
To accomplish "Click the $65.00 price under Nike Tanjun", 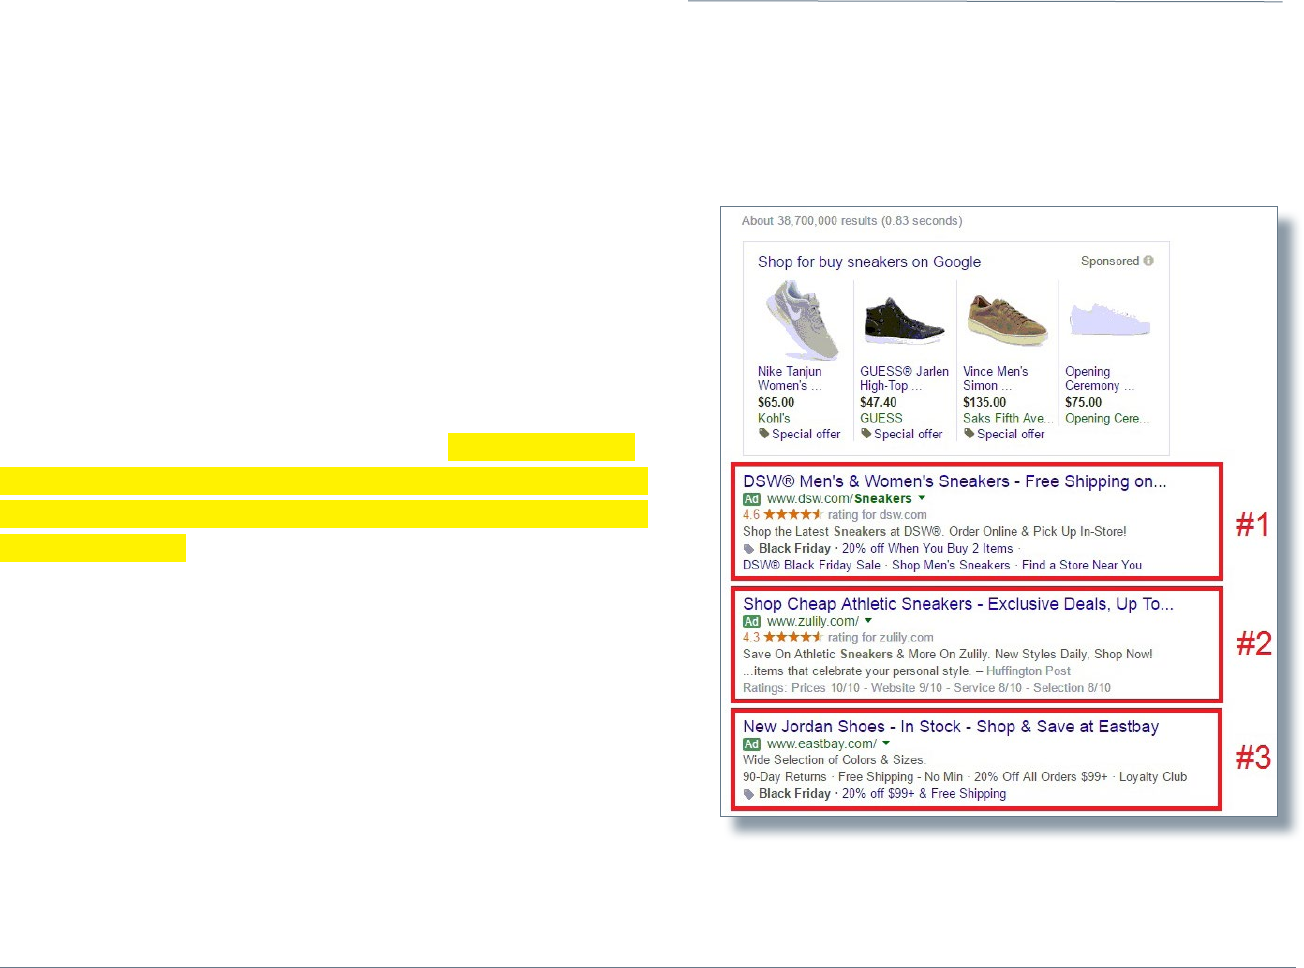I will (x=776, y=403).
